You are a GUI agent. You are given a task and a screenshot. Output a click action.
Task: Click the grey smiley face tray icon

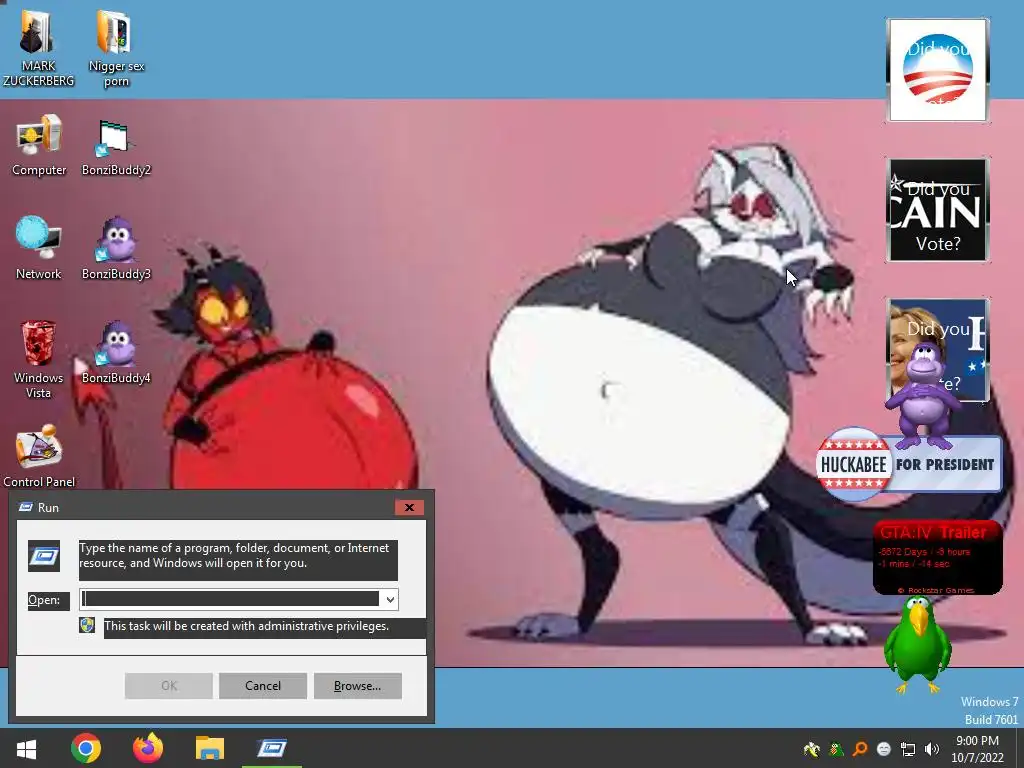(x=884, y=749)
